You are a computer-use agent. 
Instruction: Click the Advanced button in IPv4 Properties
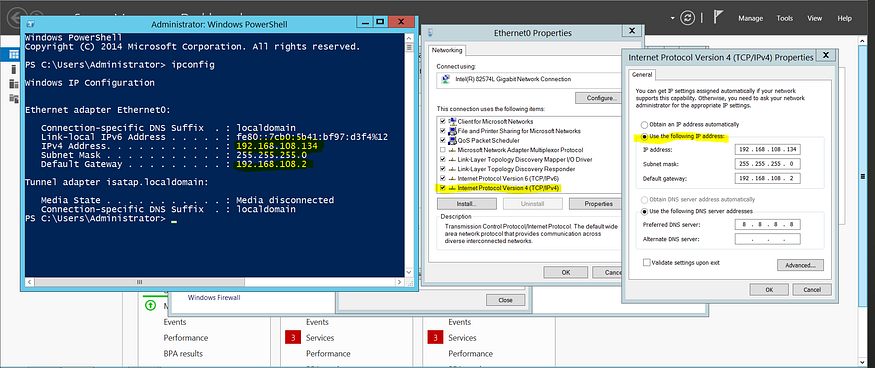point(800,265)
